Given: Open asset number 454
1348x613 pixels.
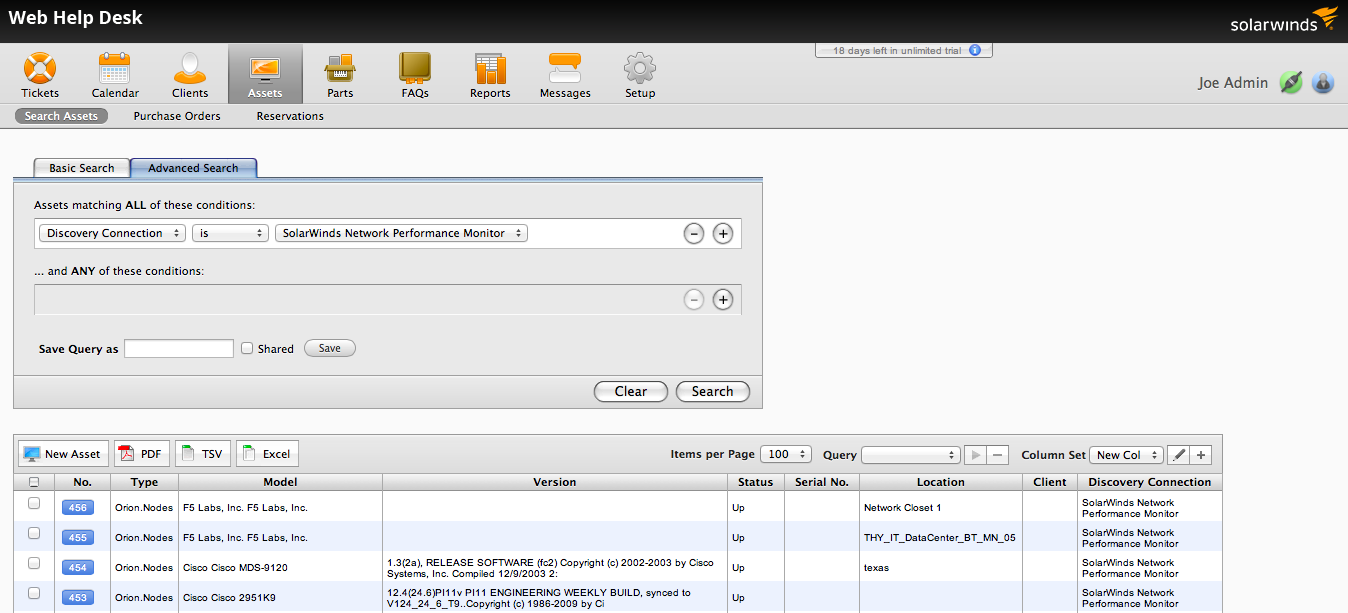Looking at the screenshot, I should click(78, 568).
